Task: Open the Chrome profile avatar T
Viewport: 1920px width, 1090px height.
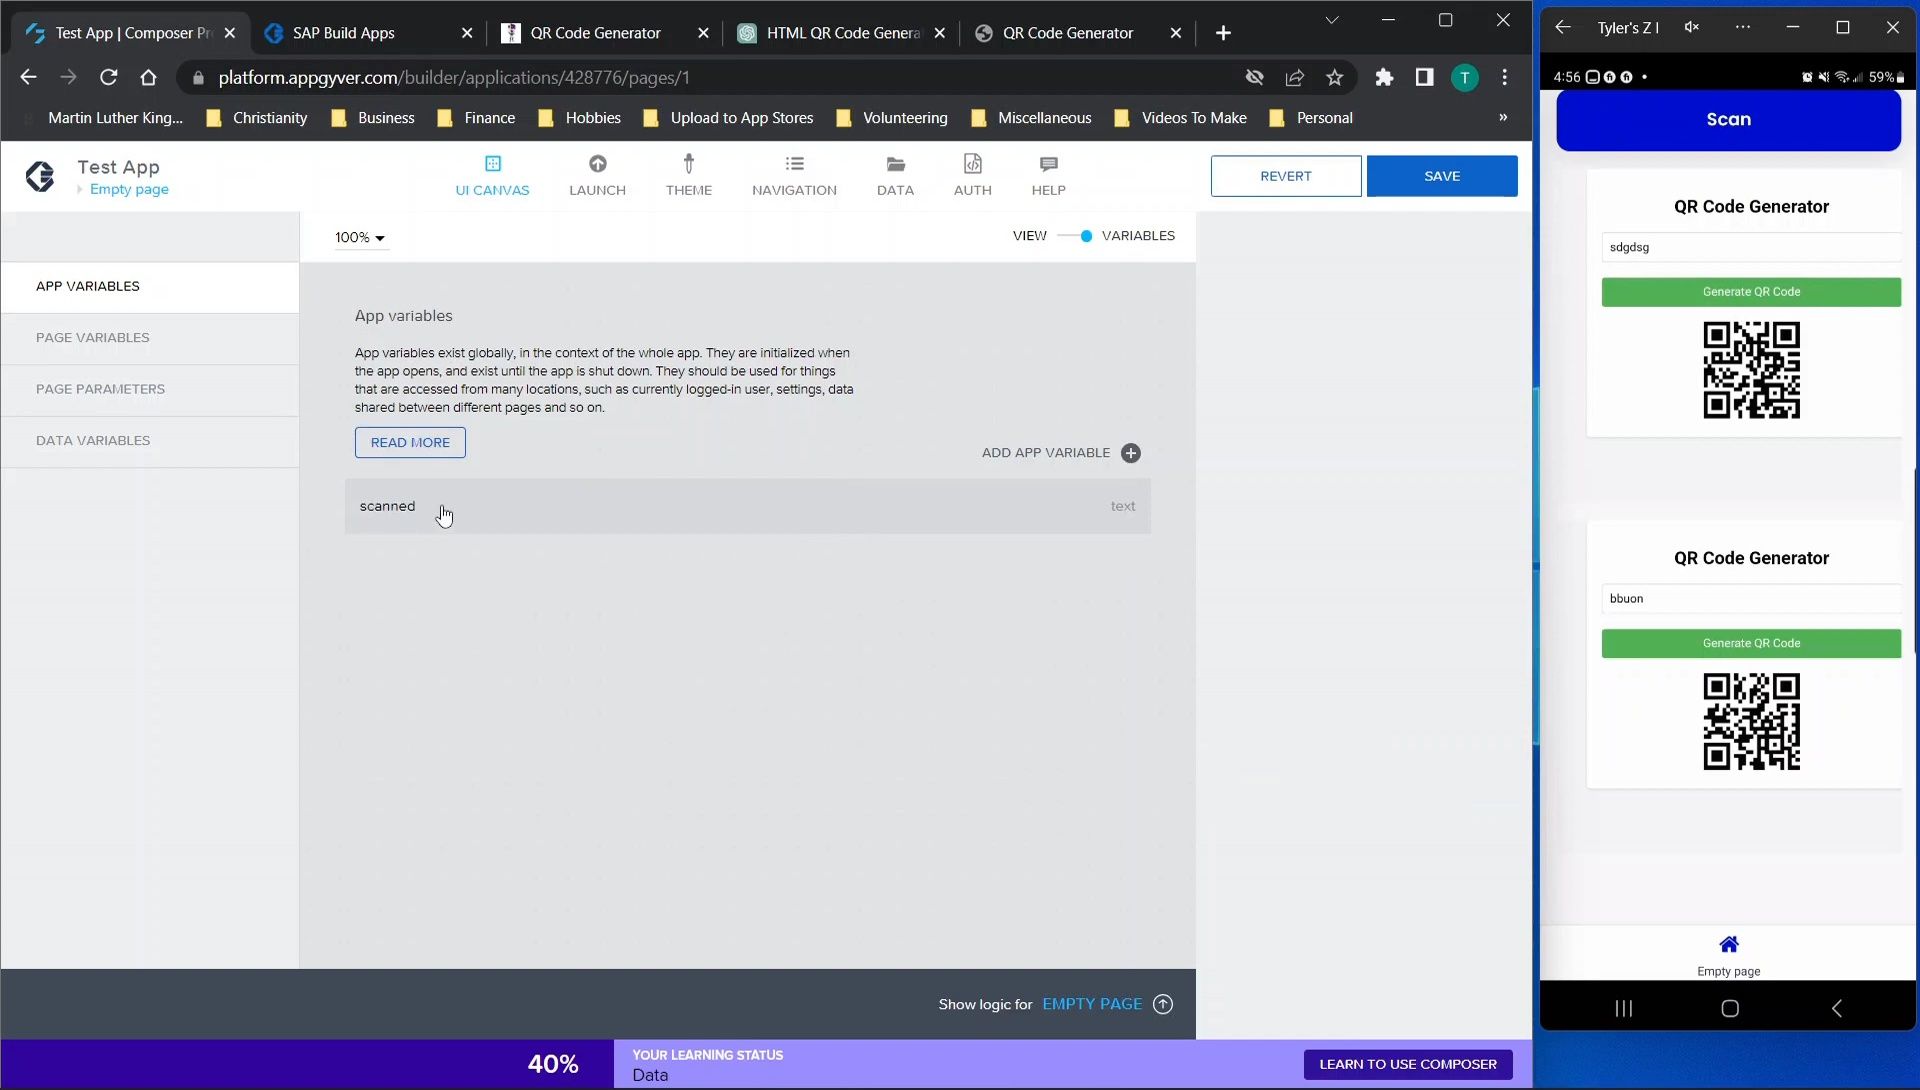Action: (1465, 77)
